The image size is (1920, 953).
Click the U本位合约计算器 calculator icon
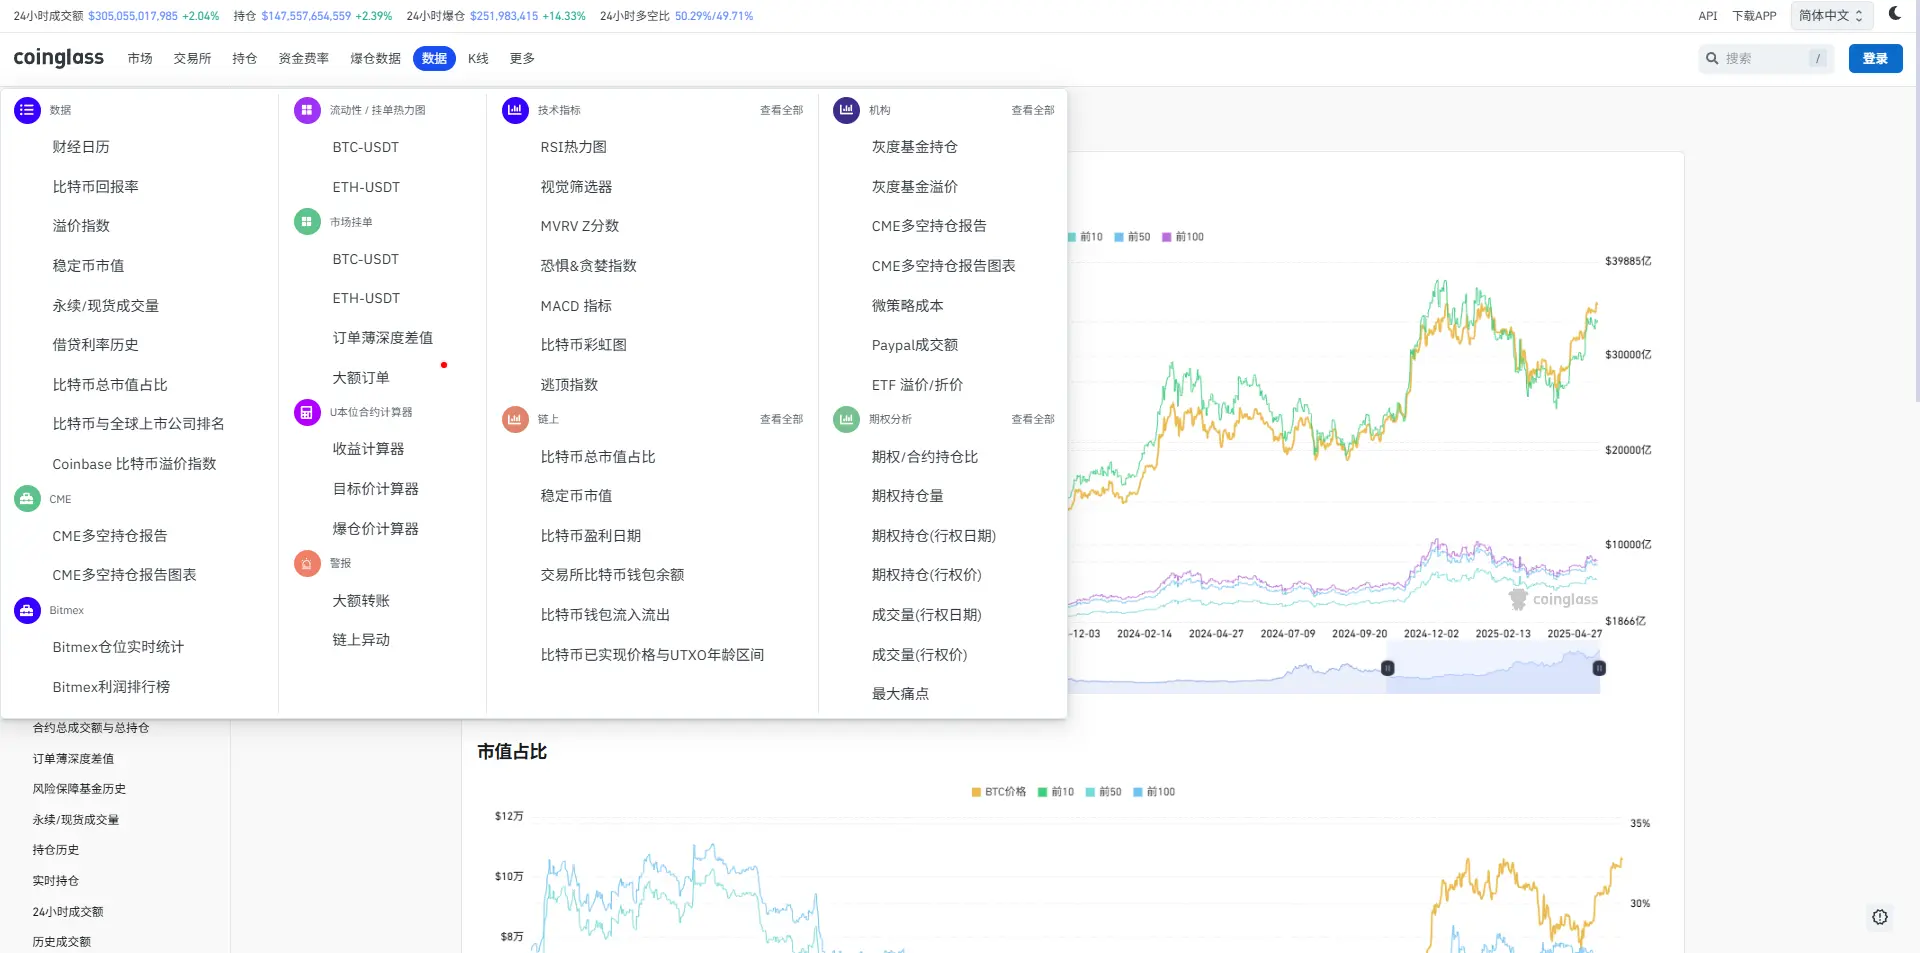tap(307, 412)
